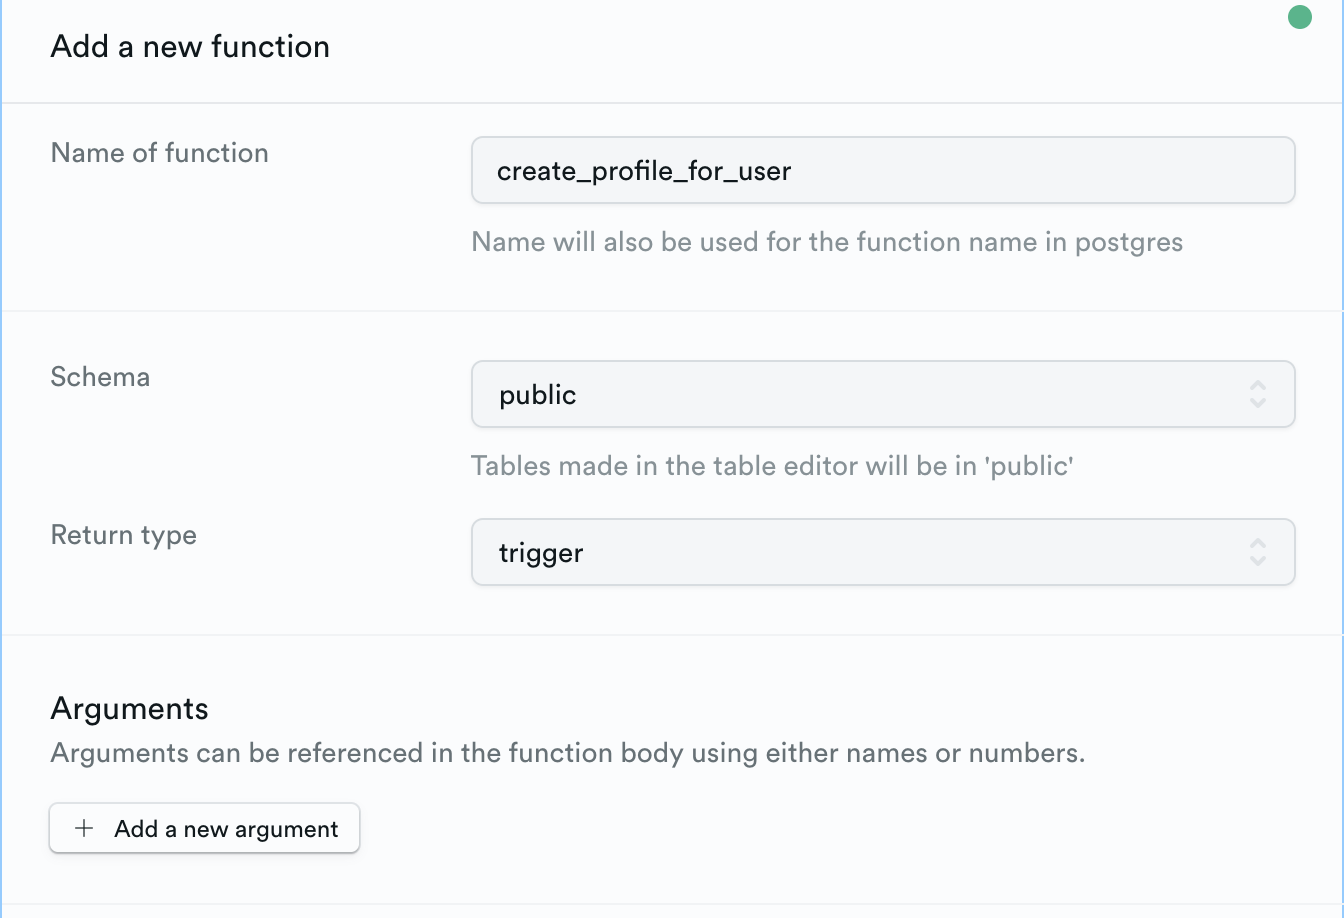Click the up-down chevron icon in Return type field
This screenshot has width=1344, height=918.
click(1258, 552)
